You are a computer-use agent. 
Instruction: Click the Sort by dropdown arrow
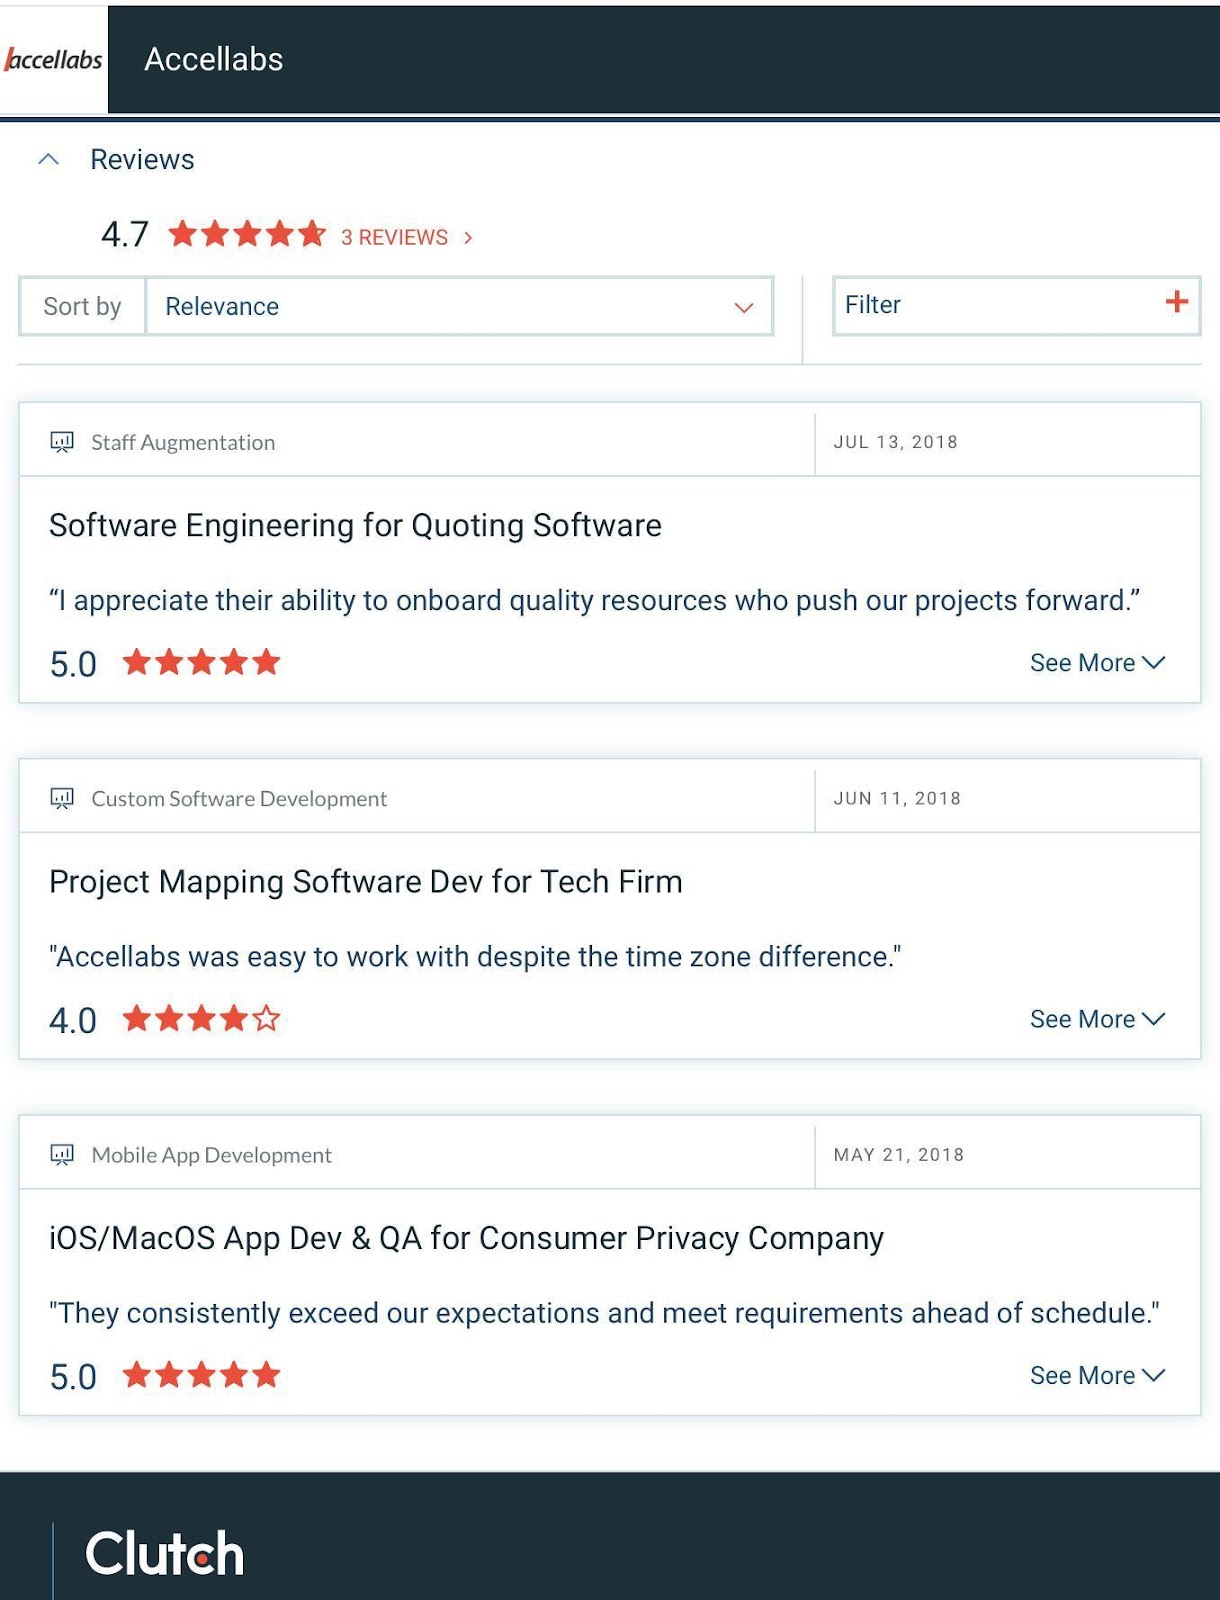(743, 307)
